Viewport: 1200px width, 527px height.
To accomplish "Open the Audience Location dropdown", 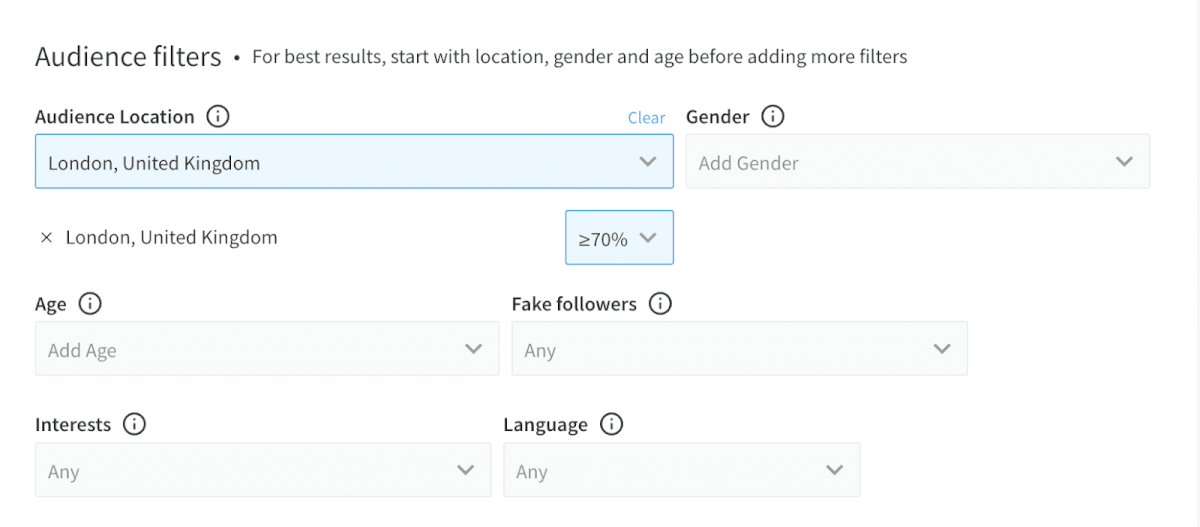I will tap(340, 162).
